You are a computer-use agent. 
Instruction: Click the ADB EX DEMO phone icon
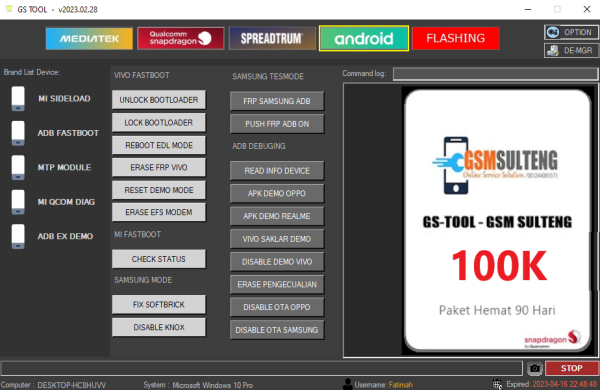[18, 236]
